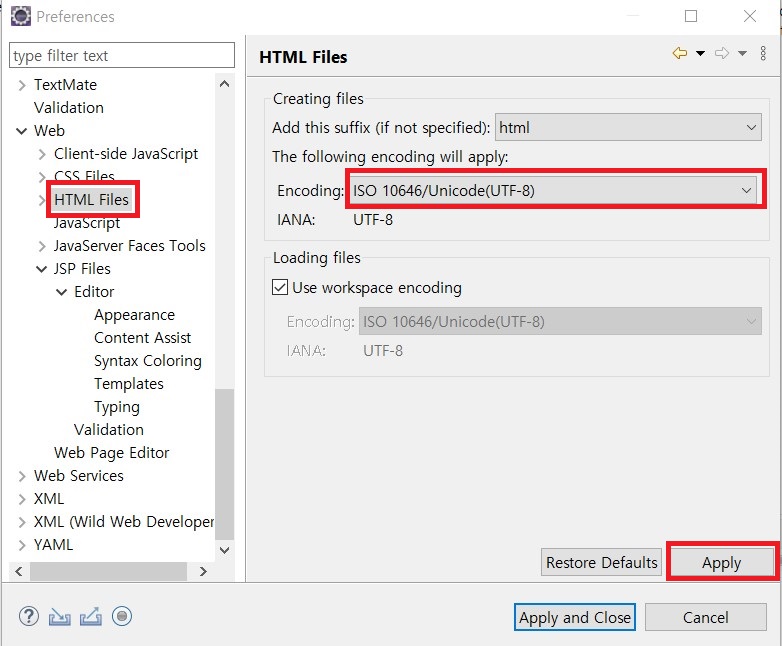Viewport: 782px width, 646px height.
Task: Click the Oomph preference recorder icon
Action: (122, 617)
